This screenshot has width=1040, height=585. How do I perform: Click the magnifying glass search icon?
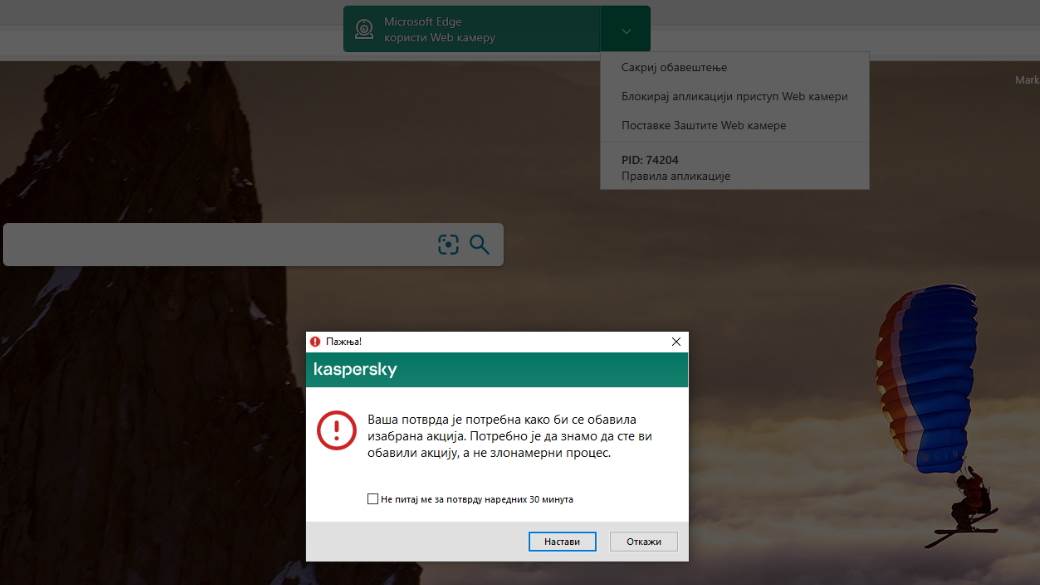(x=480, y=244)
